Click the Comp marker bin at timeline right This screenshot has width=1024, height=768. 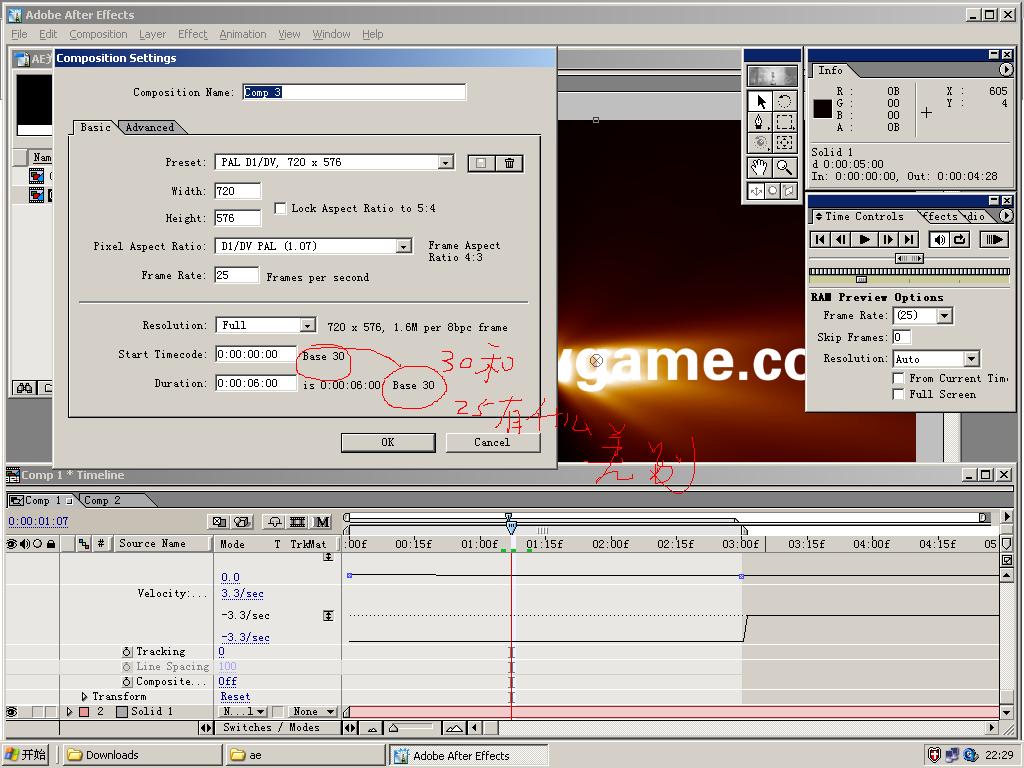[1006, 543]
